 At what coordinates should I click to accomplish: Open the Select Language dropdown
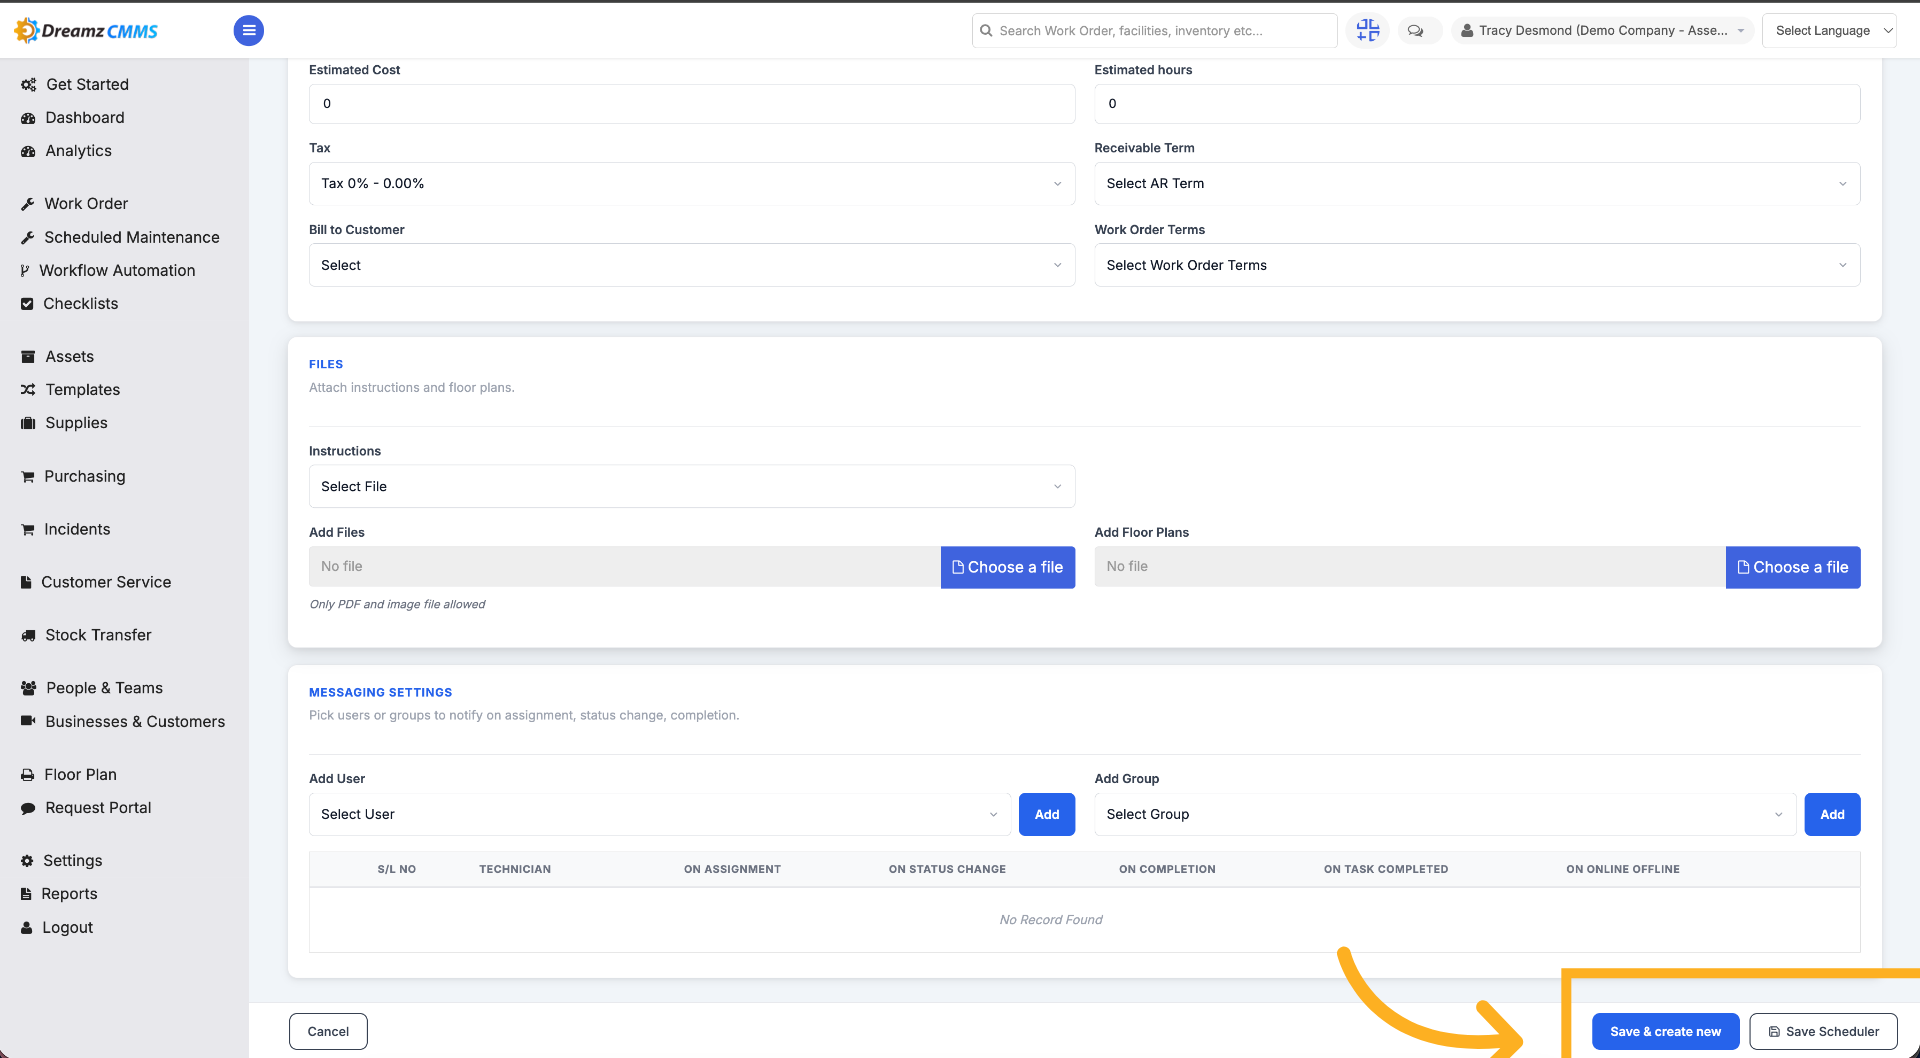(1829, 31)
